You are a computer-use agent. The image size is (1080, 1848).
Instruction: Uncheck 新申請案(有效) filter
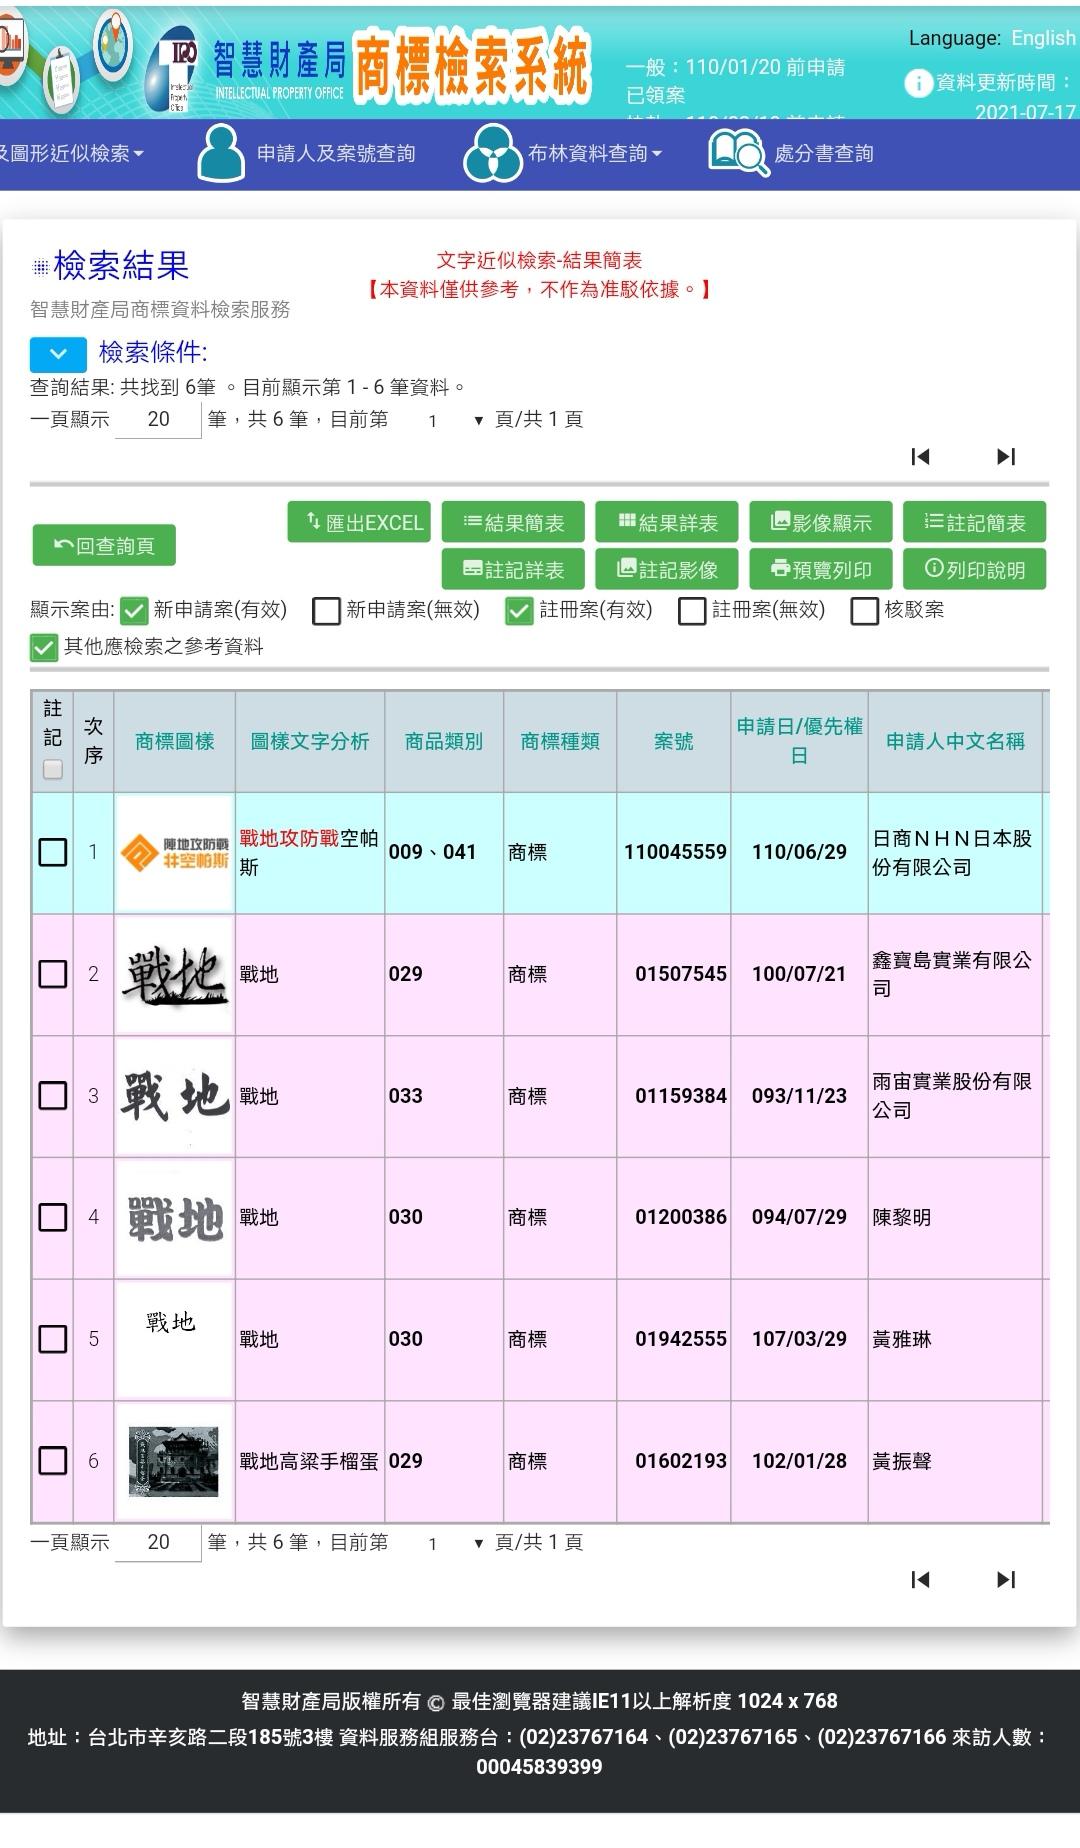[x=133, y=610]
